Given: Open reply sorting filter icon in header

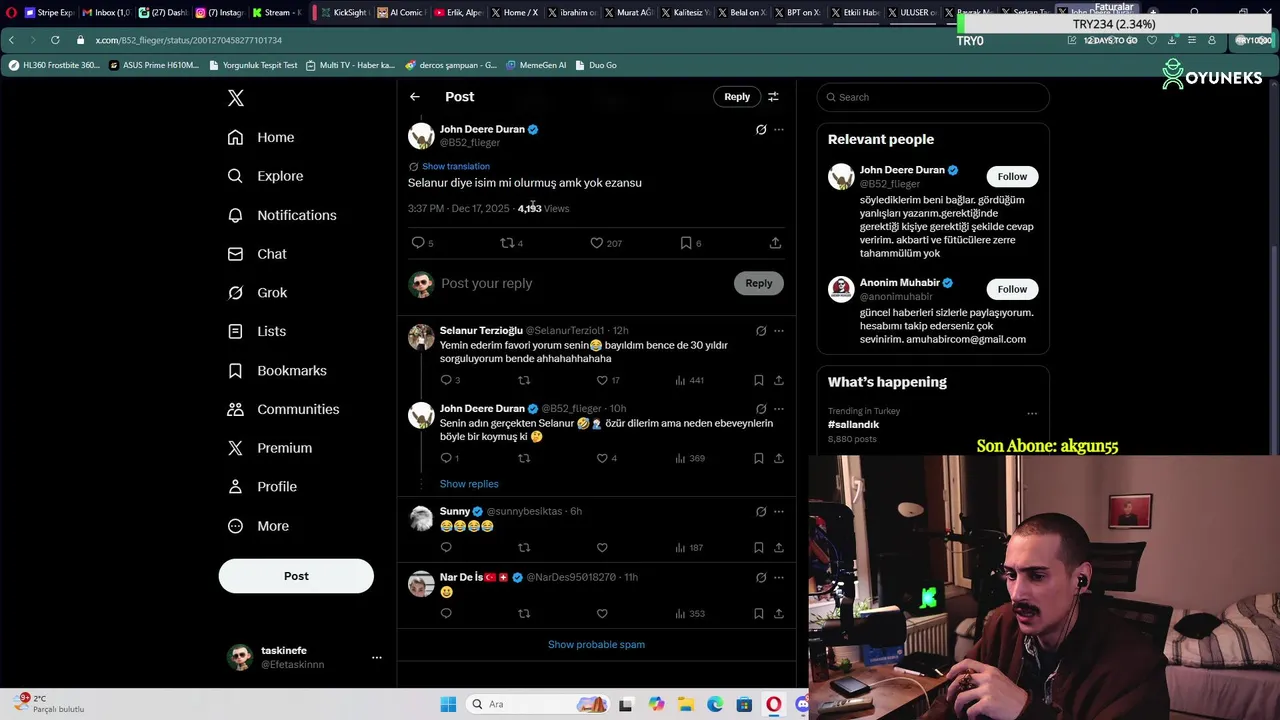Looking at the screenshot, I should tap(773, 97).
